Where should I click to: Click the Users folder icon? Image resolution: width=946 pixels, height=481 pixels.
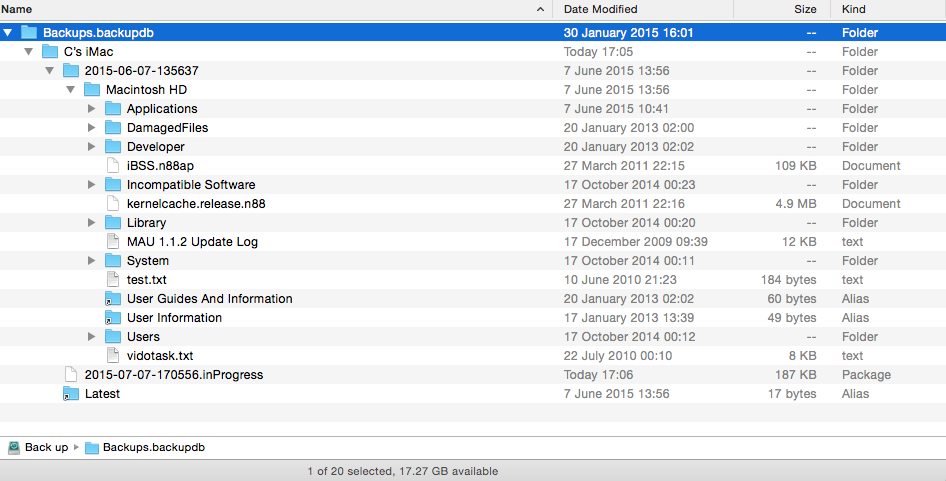pyautogui.click(x=113, y=337)
